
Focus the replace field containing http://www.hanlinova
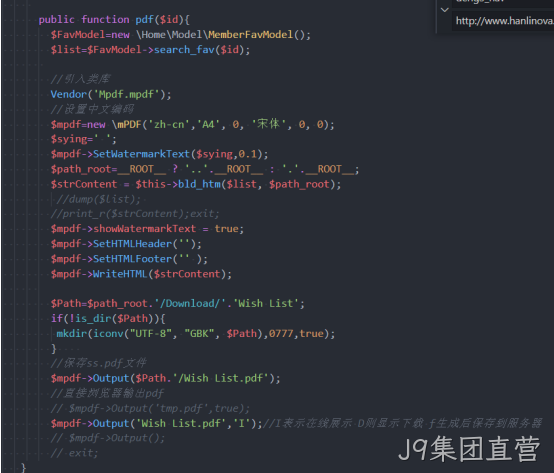point(503,21)
